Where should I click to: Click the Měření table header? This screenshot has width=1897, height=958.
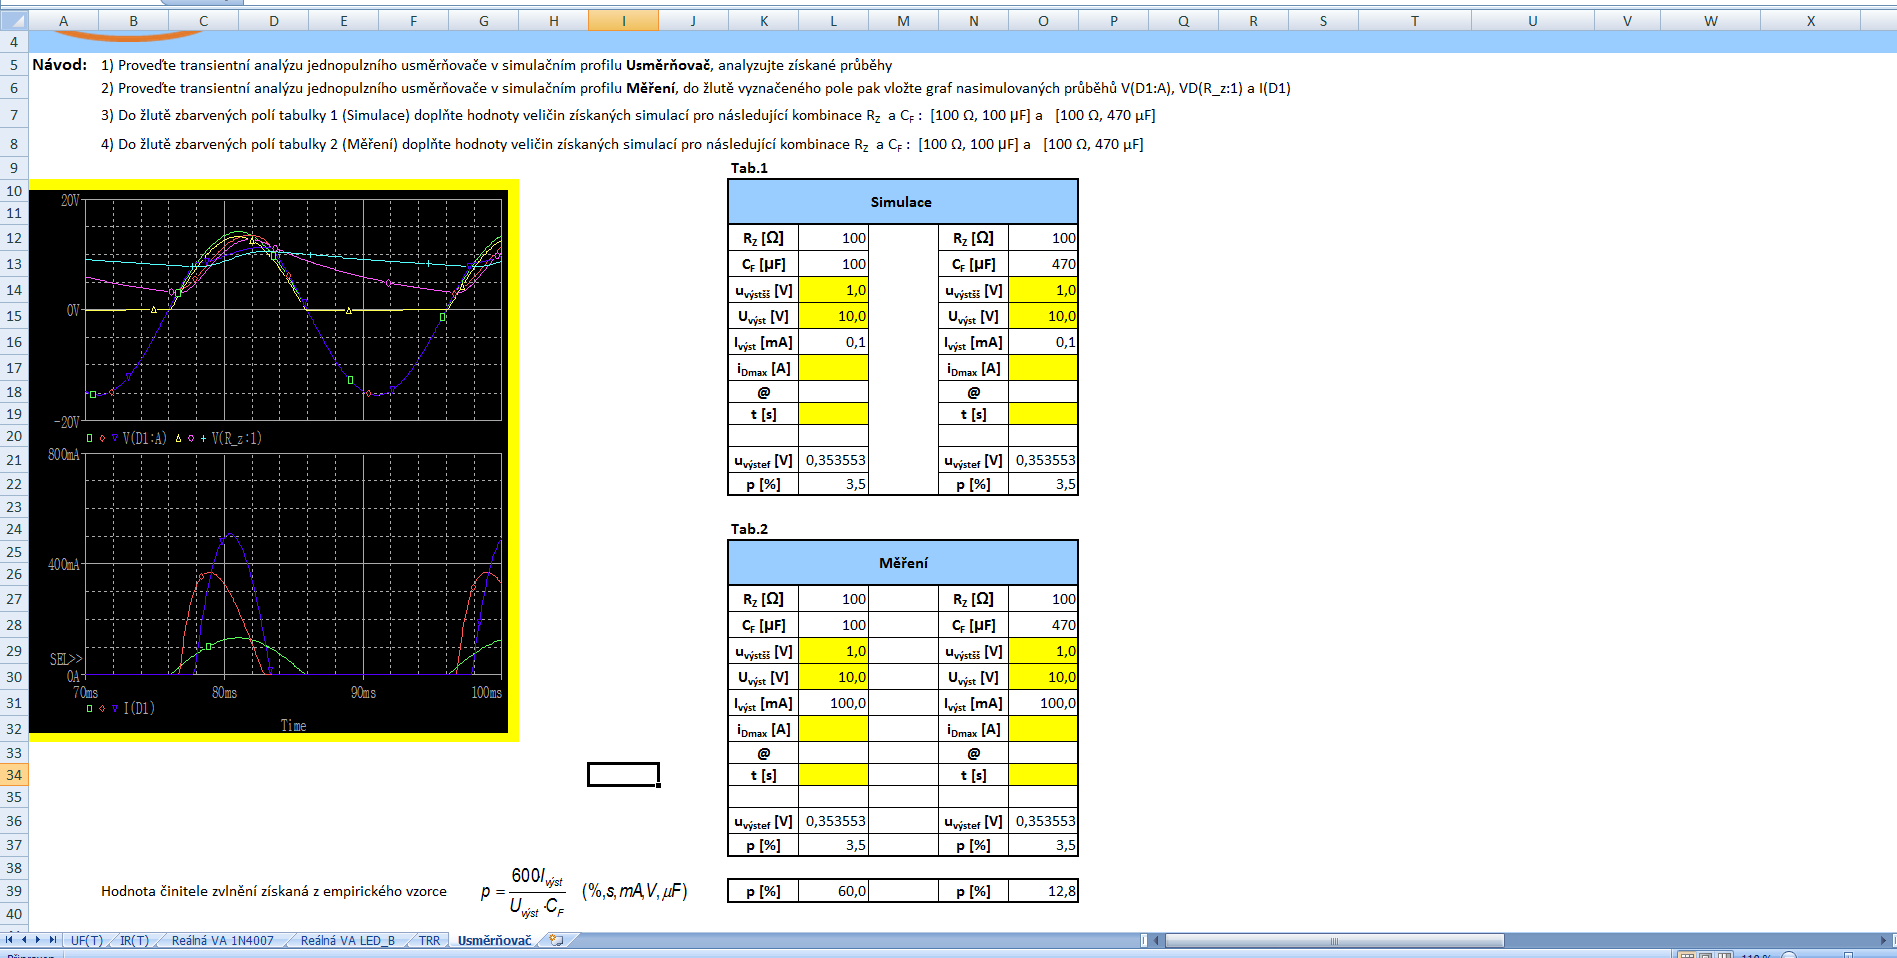point(902,563)
